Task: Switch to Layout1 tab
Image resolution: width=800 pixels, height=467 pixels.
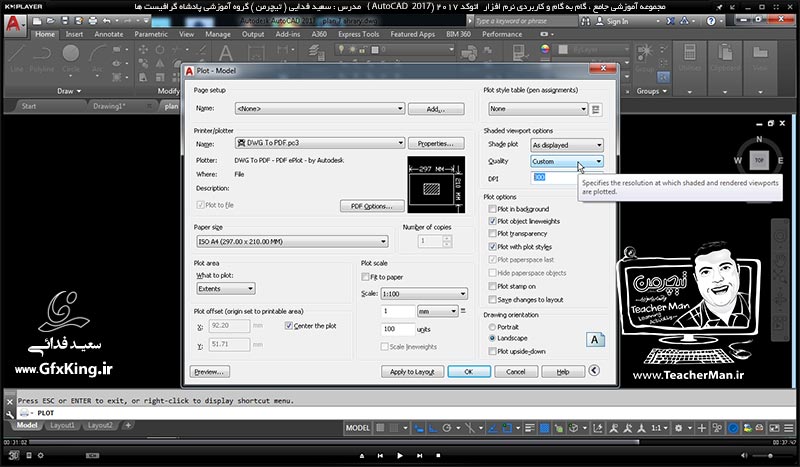Action: [x=62, y=425]
